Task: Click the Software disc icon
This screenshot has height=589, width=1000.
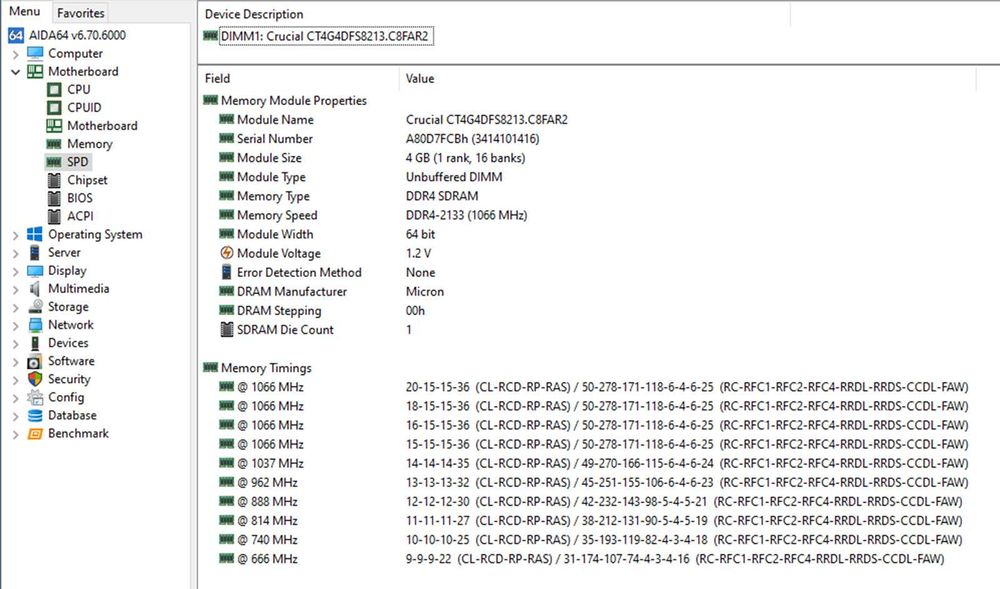Action: 35,361
